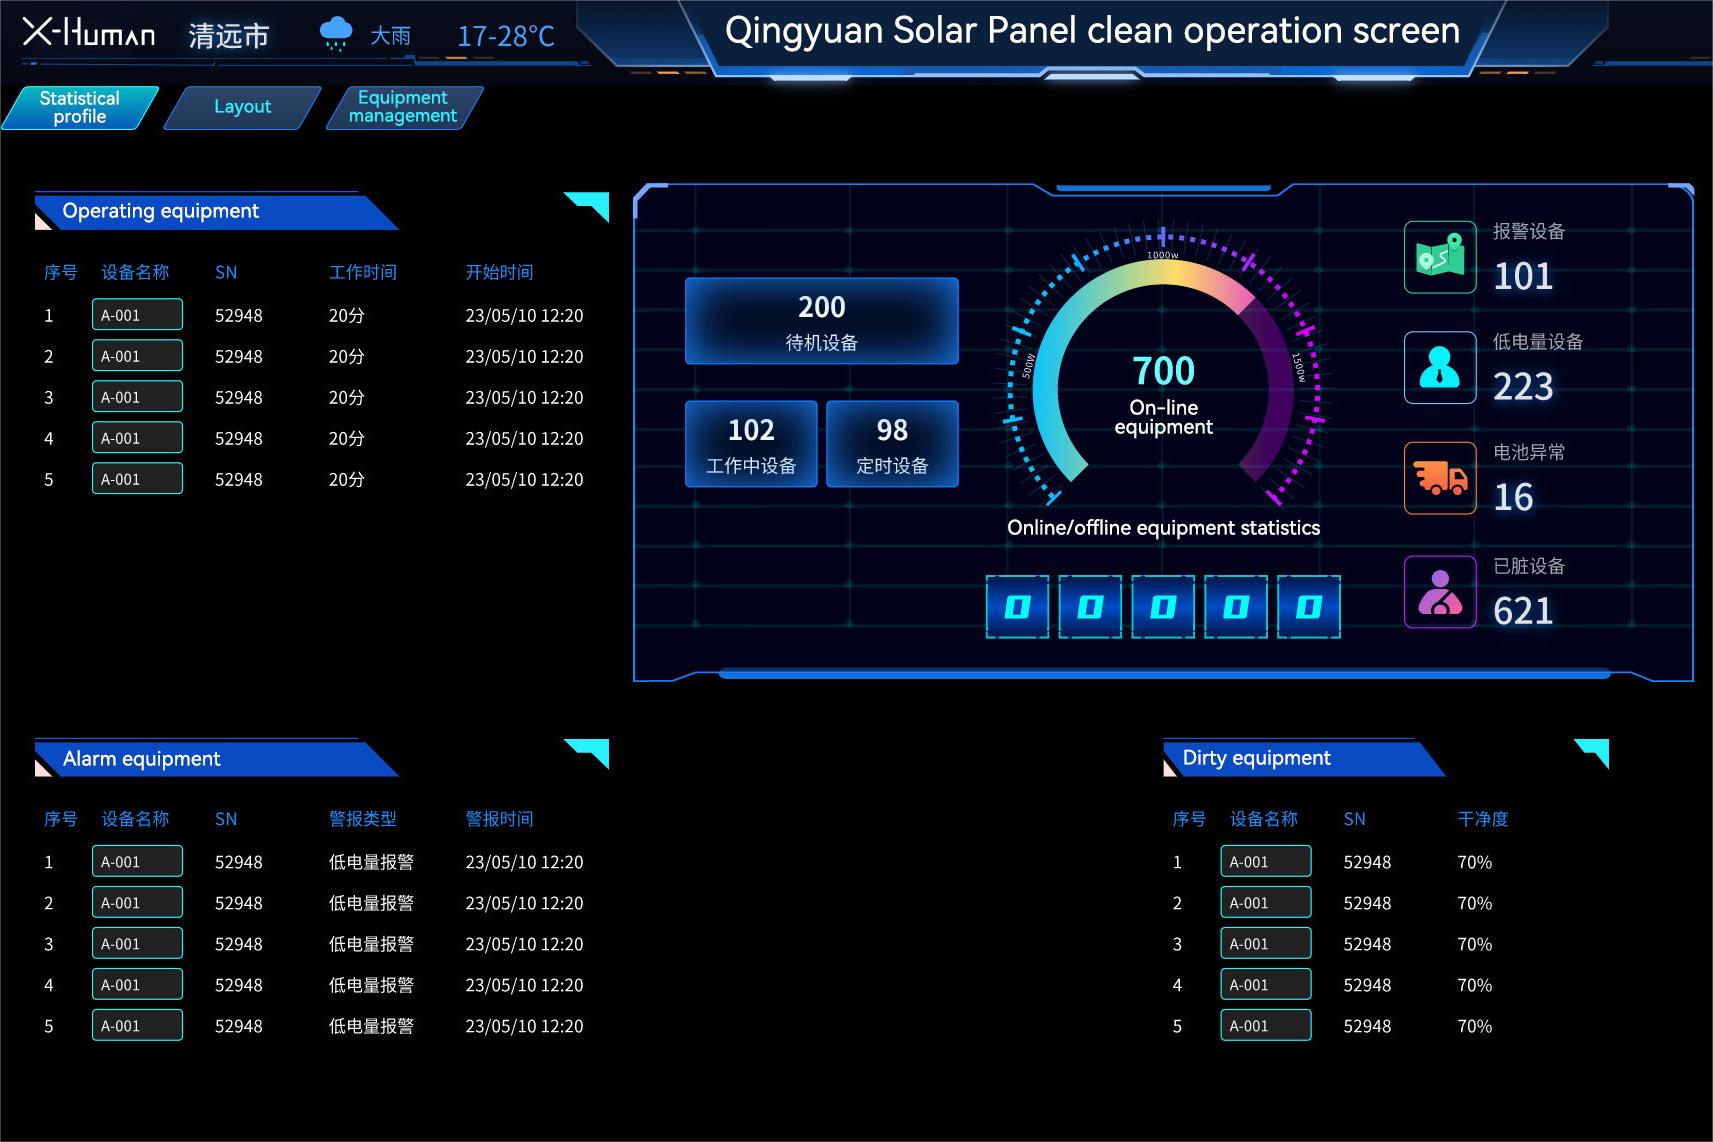Click the green map icon for 报警设备

1440,257
